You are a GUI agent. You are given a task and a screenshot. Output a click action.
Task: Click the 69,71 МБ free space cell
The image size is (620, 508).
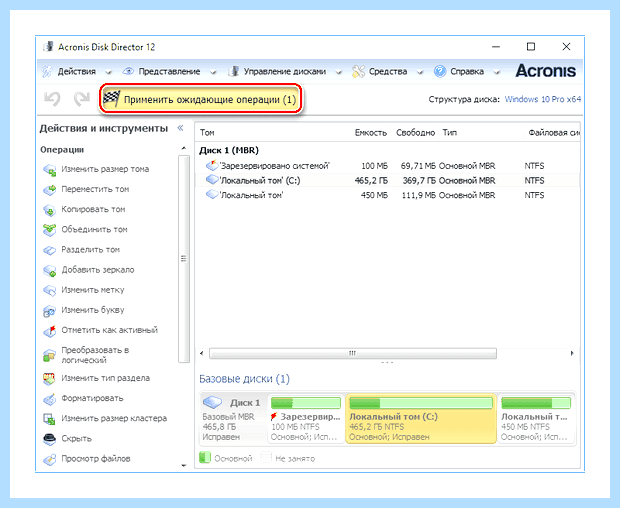point(418,166)
